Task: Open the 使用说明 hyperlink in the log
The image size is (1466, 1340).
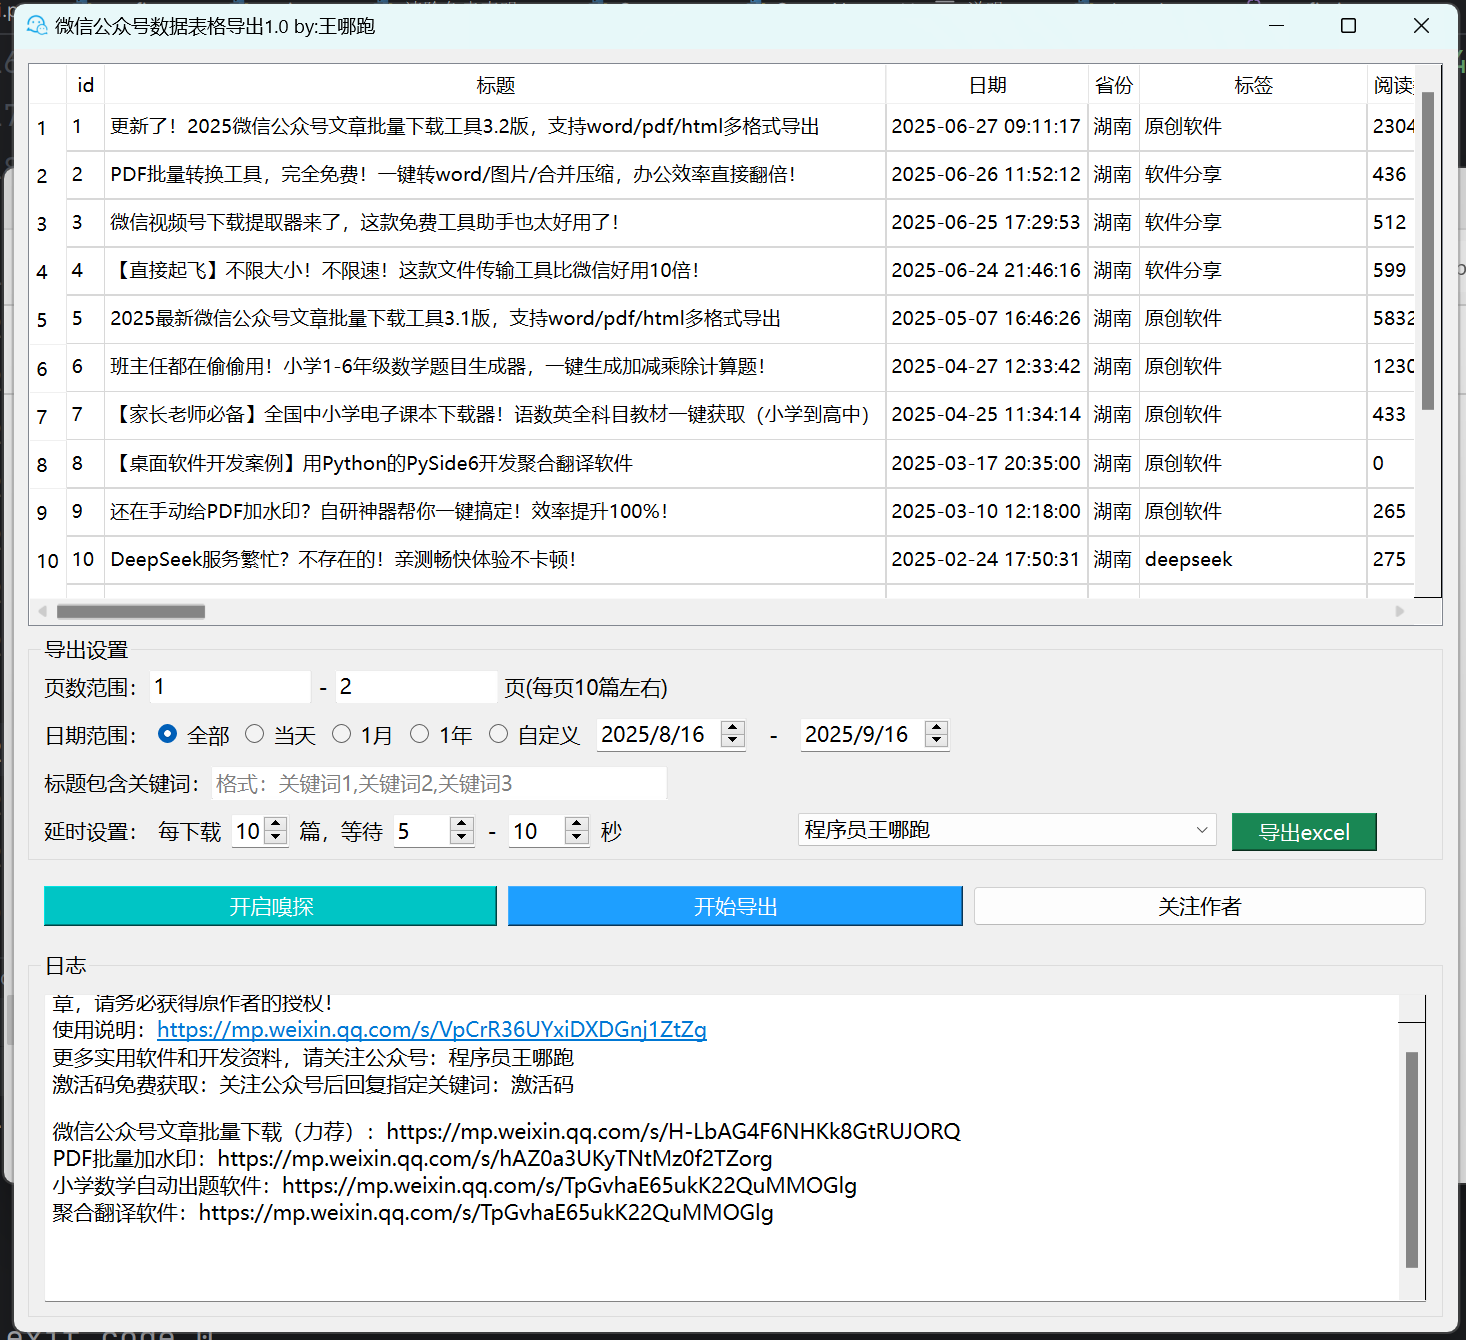Action: click(432, 1030)
